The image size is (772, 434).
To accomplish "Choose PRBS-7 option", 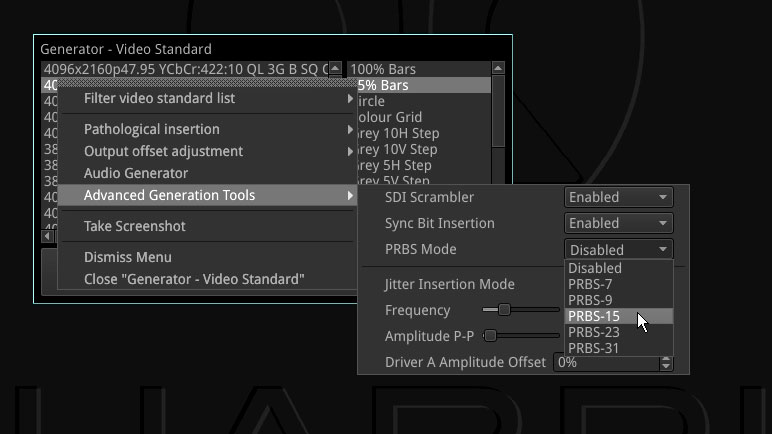I will [618, 284].
